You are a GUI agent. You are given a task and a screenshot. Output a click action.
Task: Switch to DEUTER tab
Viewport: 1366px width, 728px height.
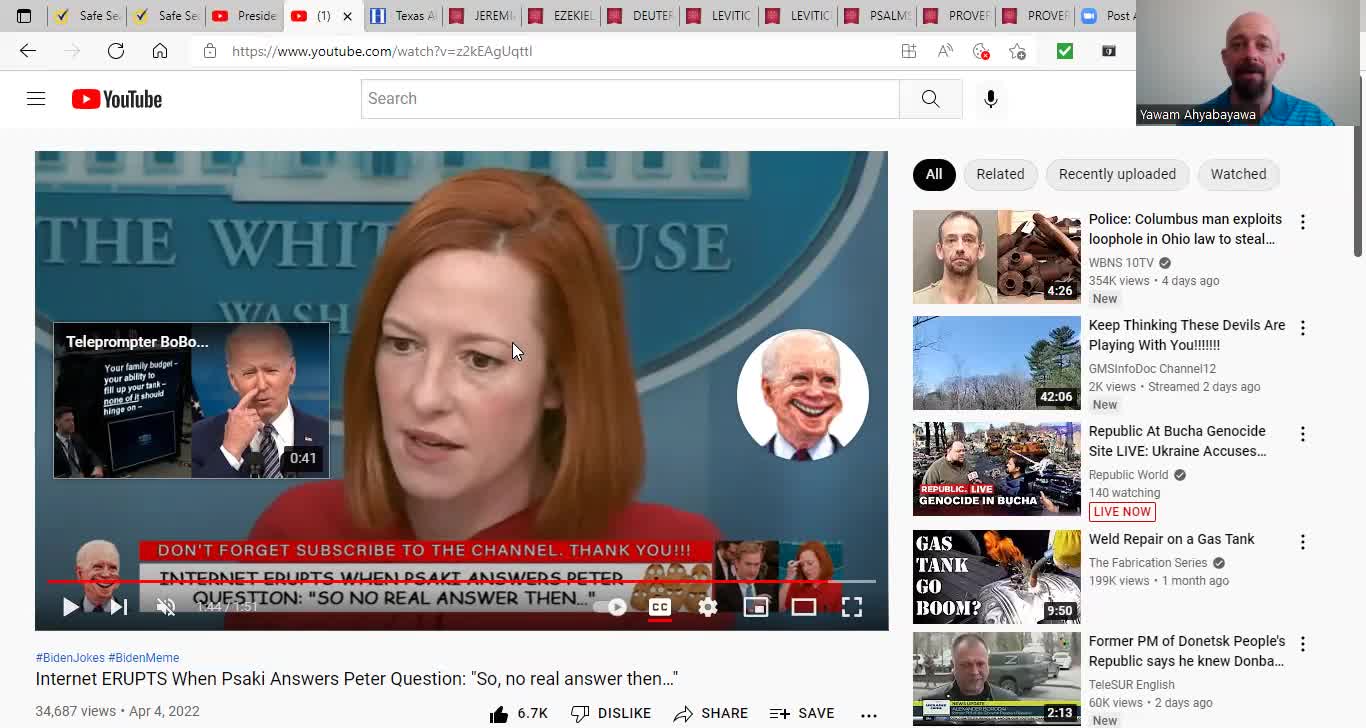point(639,16)
